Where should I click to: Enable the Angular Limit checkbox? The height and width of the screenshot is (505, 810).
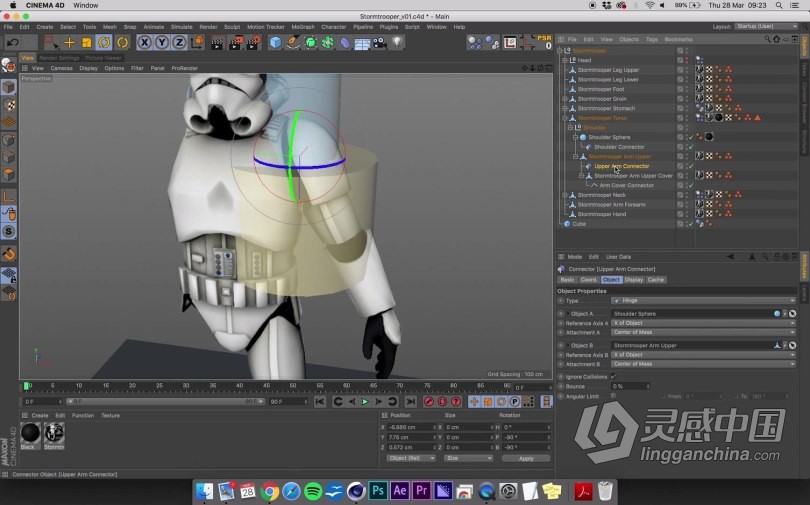click(613, 396)
